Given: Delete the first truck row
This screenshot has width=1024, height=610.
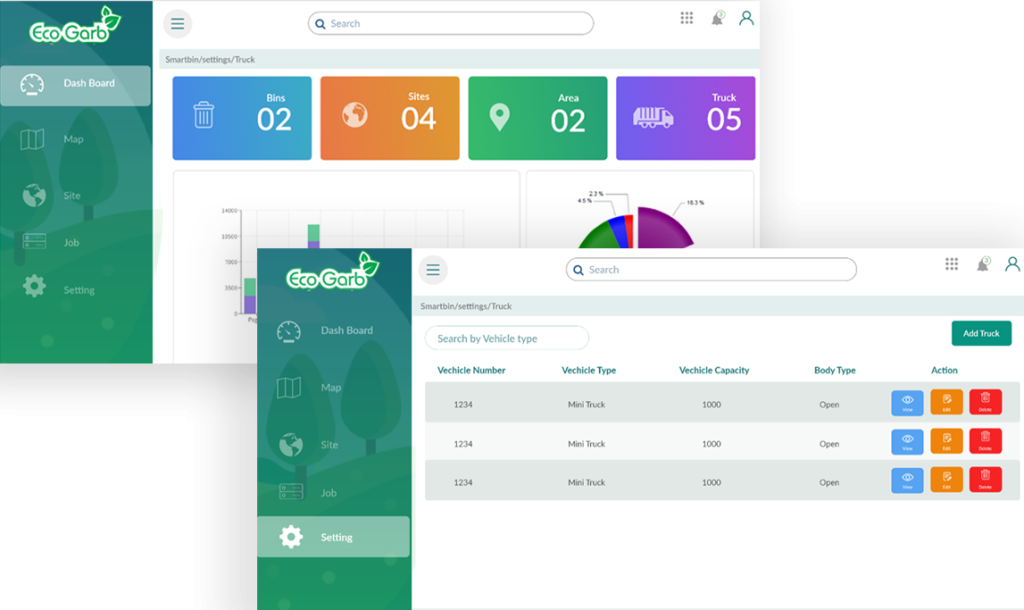Looking at the screenshot, I should (x=985, y=402).
